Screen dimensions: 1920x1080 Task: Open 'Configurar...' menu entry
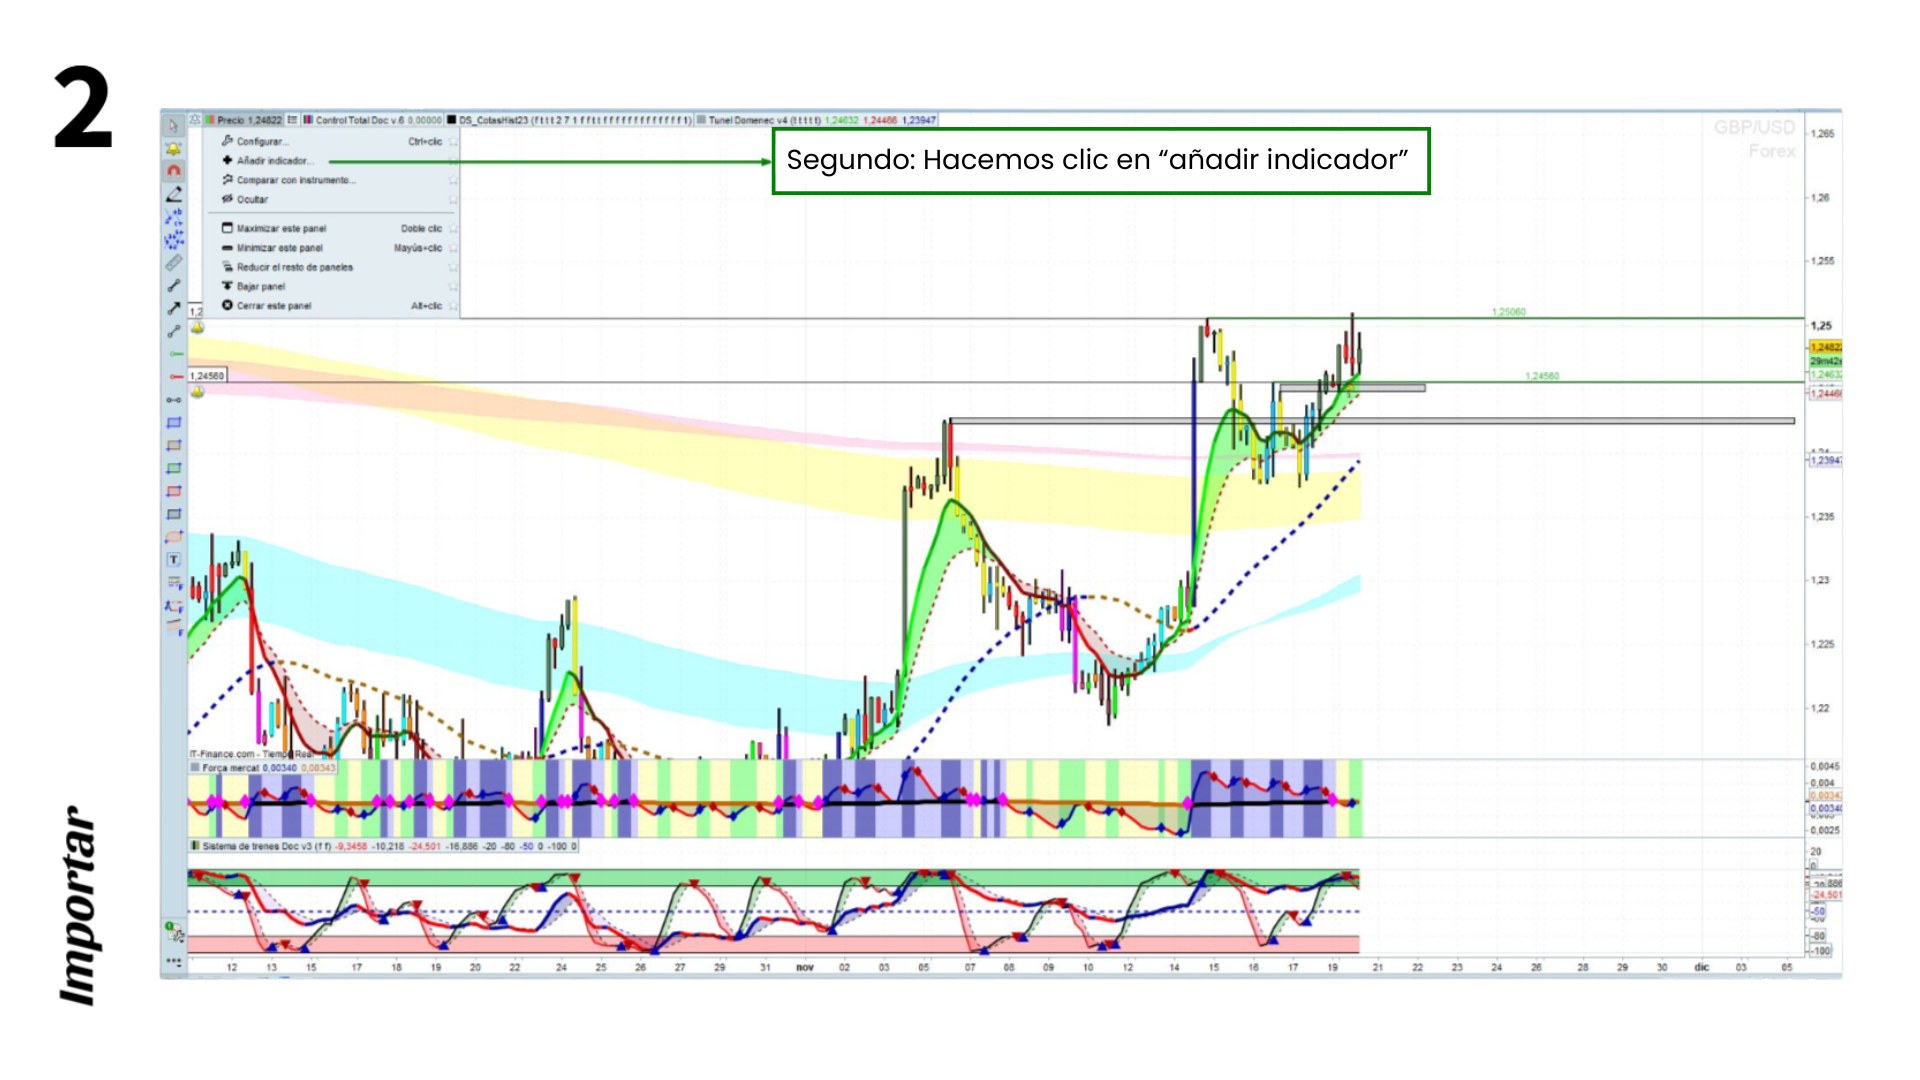click(x=262, y=142)
